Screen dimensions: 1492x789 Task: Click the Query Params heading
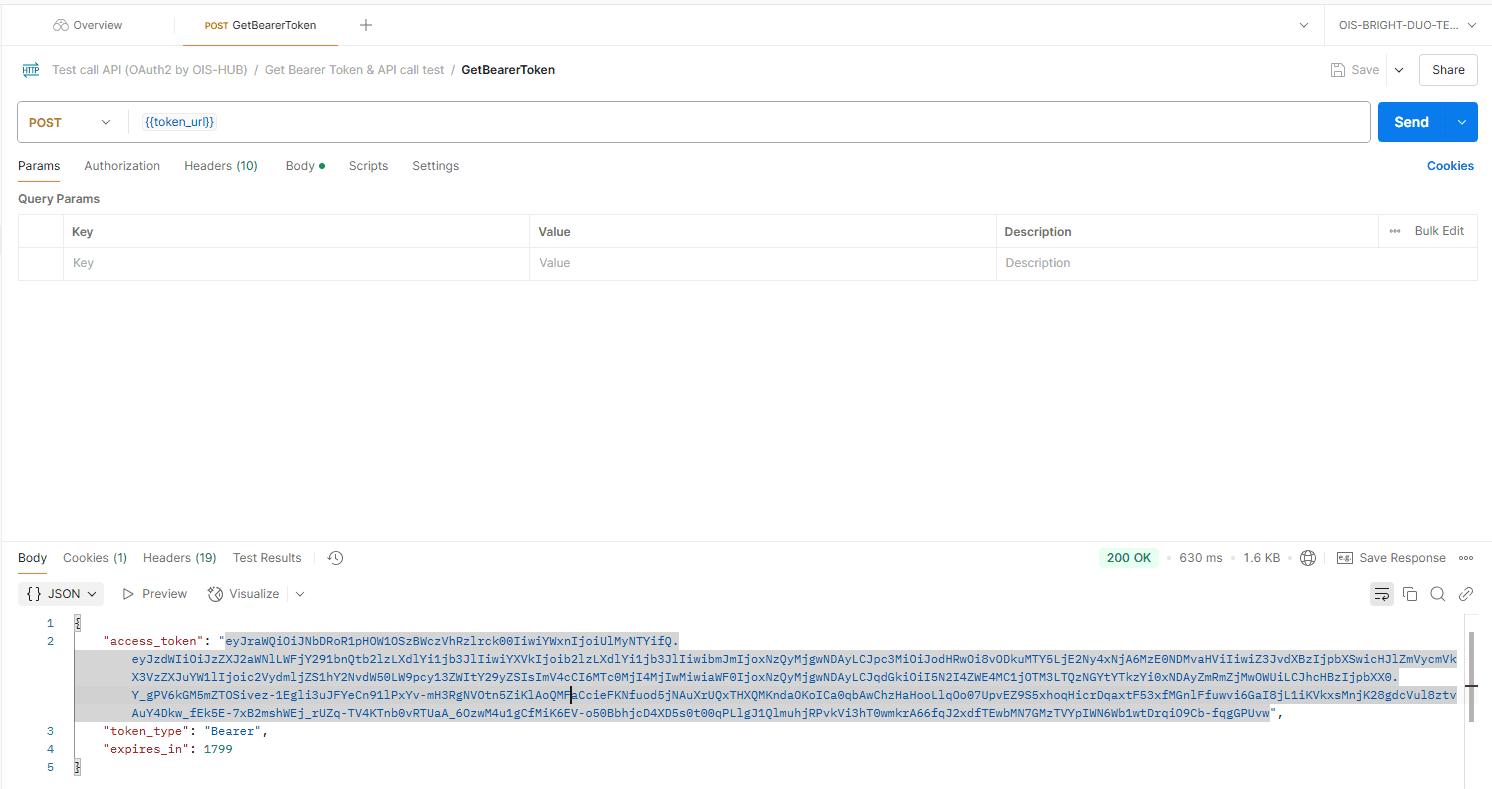(59, 199)
